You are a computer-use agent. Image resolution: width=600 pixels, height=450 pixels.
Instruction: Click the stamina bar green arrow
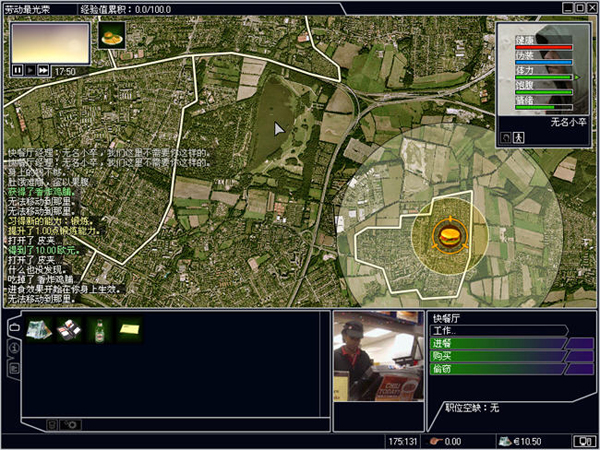(x=577, y=77)
